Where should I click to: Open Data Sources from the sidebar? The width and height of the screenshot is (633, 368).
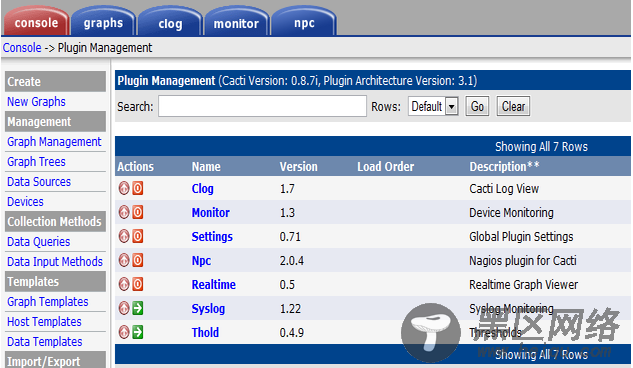pos(39,182)
